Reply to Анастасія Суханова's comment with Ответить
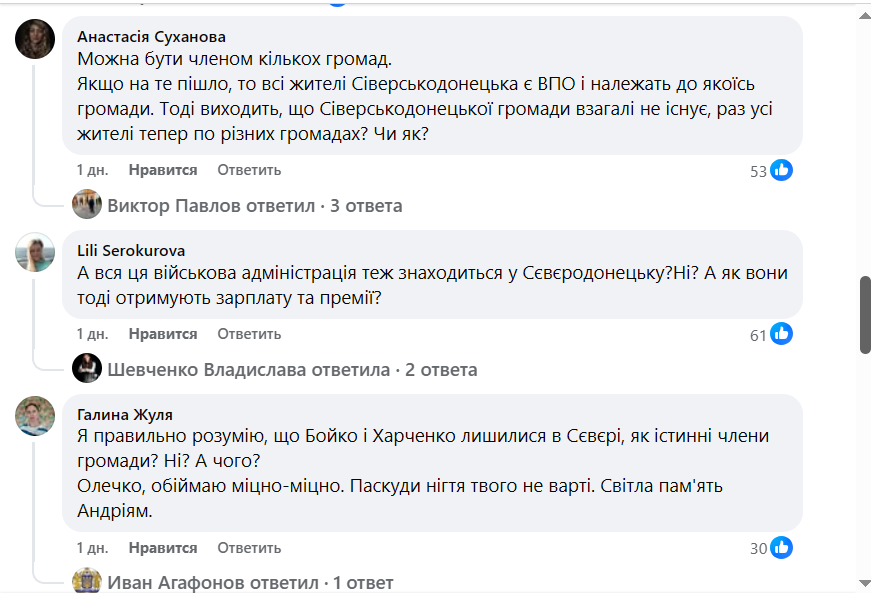The height and width of the screenshot is (593, 871). 249,170
